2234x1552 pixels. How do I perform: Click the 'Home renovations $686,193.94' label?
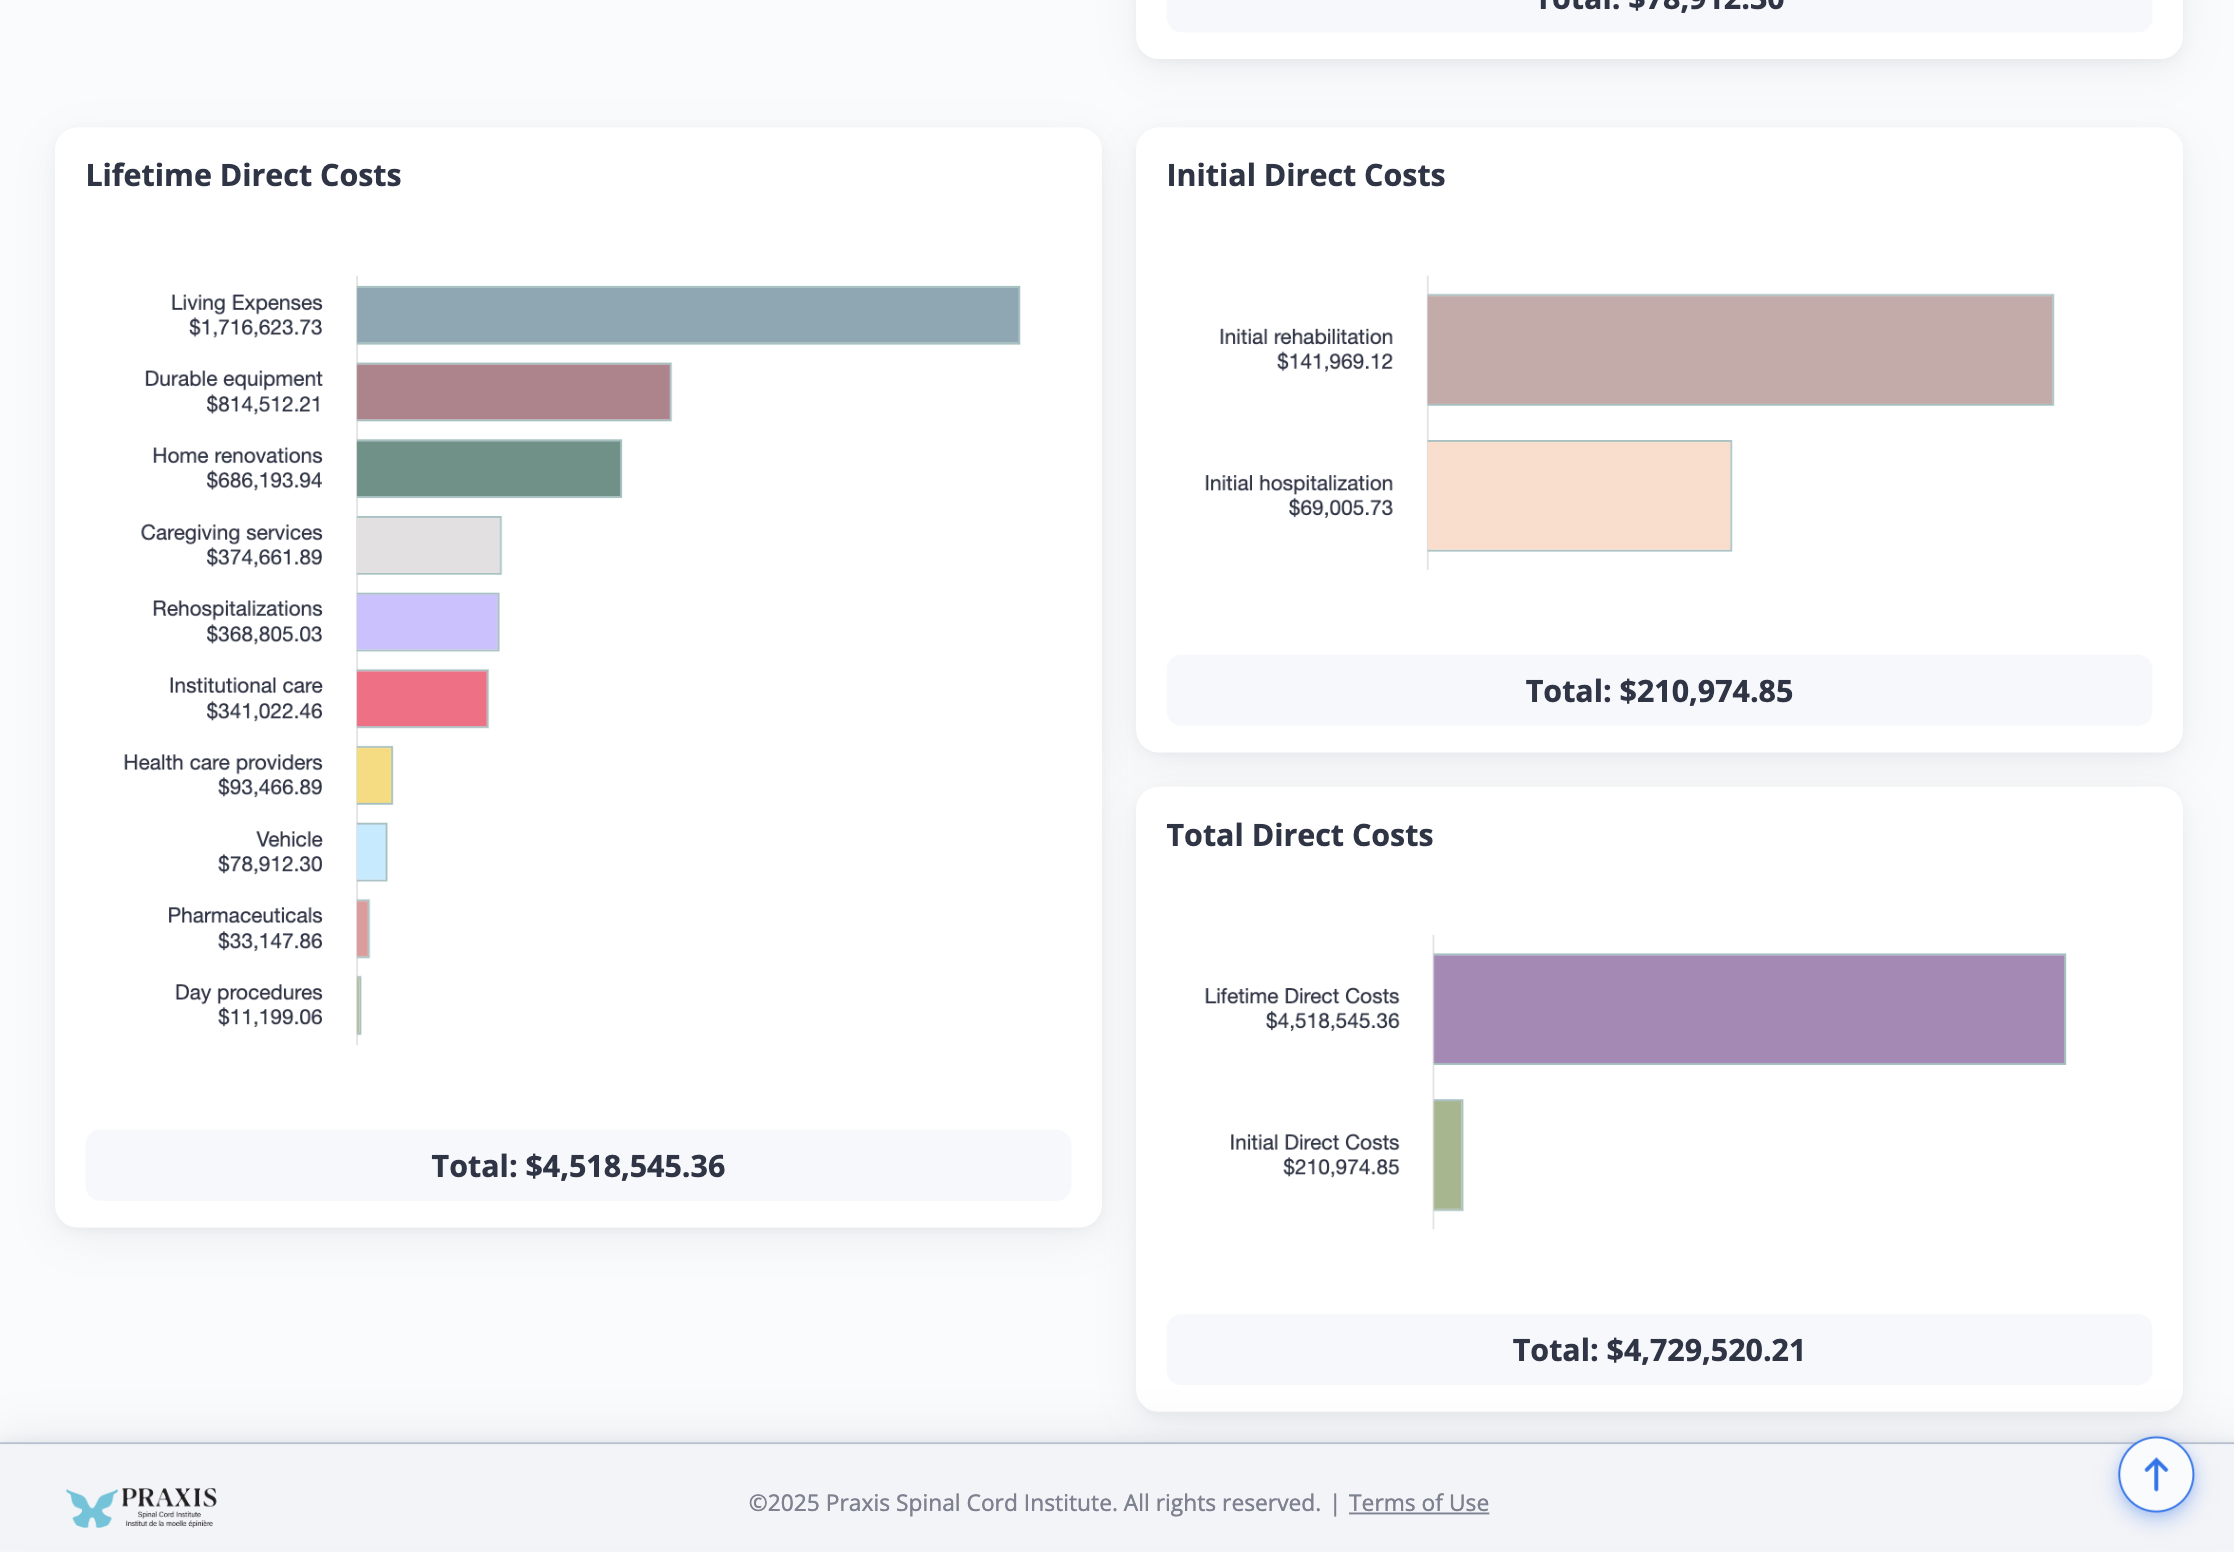[237, 468]
